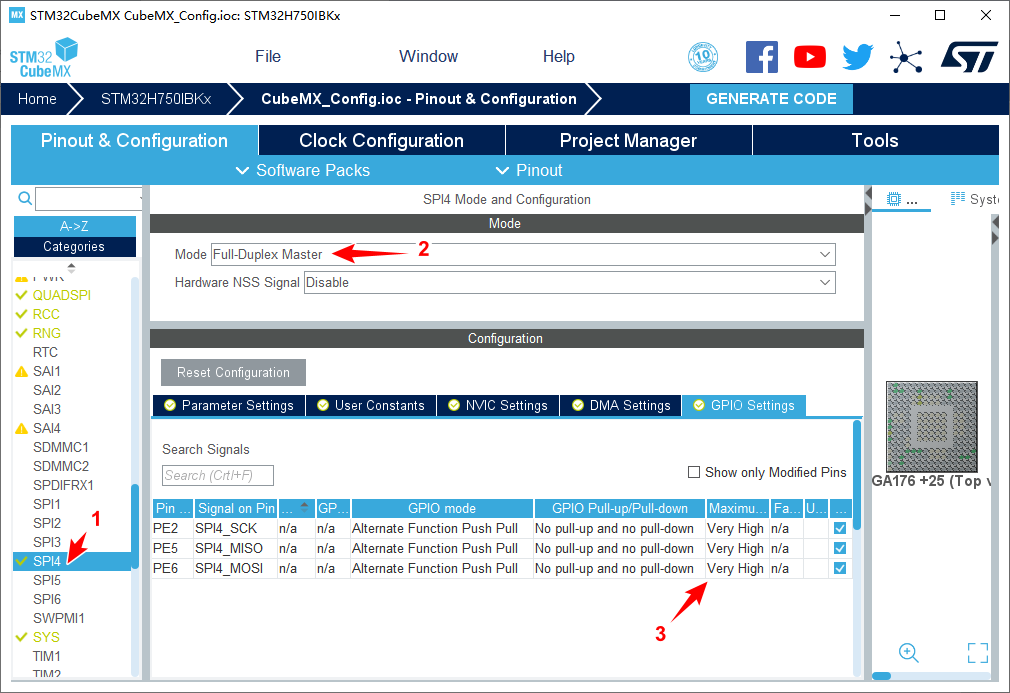Viewport: 1010px width, 693px height.
Task: Click the 10th anniversary badge icon
Action: (703, 57)
